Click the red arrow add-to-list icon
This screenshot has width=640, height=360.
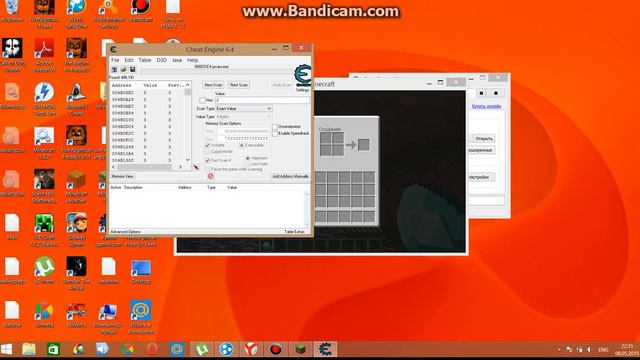pyautogui.click(x=196, y=167)
